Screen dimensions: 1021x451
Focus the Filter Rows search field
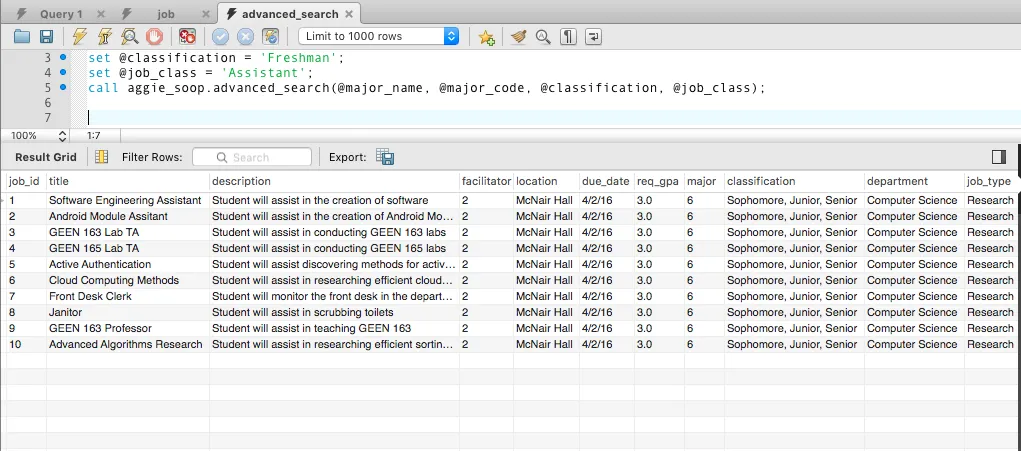coord(252,157)
